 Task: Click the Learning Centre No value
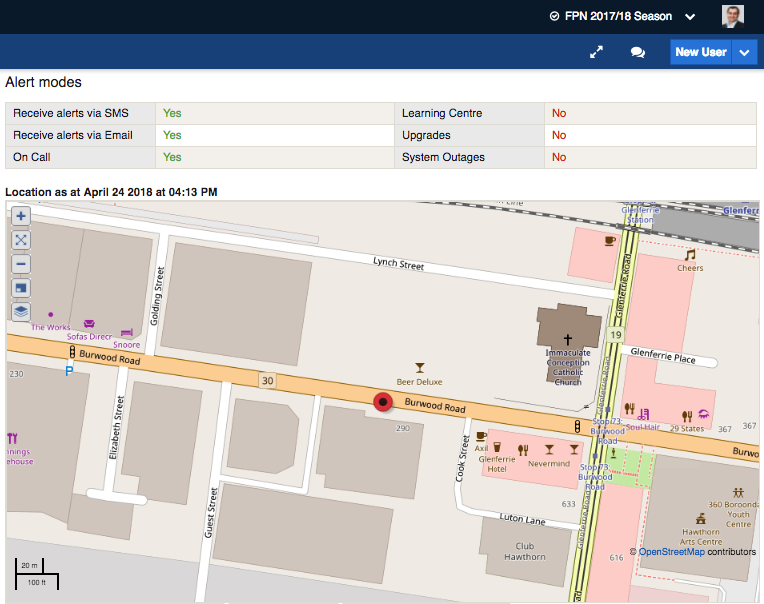pyautogui.click(x=559, y=113)
